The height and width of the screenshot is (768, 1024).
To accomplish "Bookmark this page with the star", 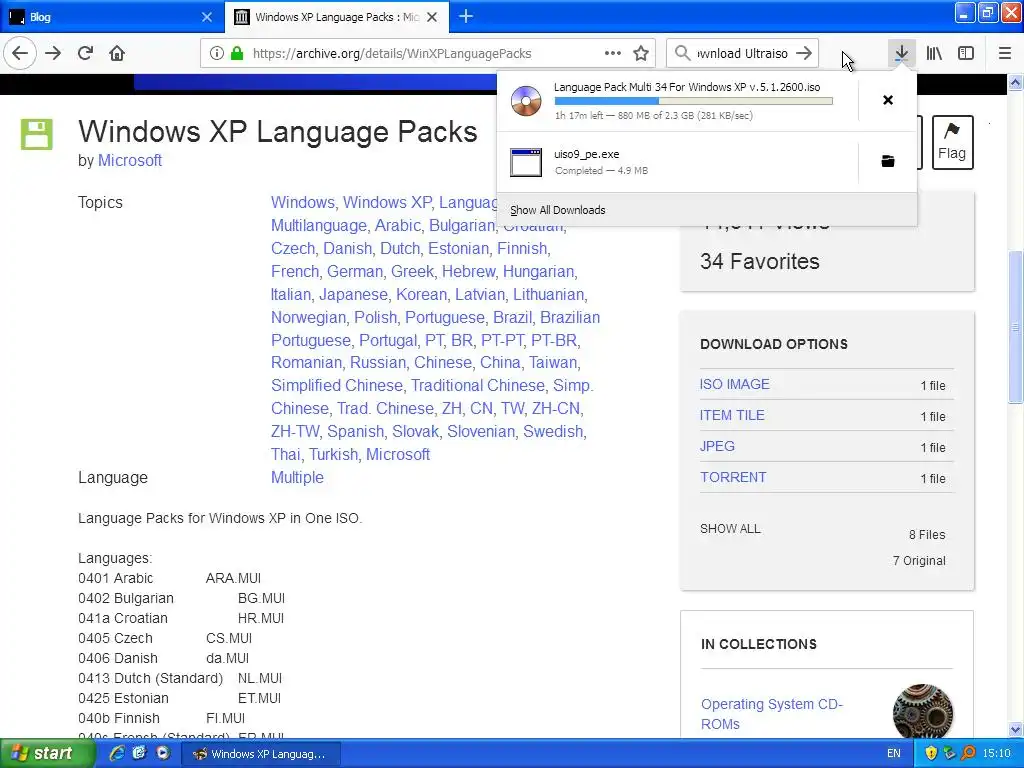I will point(641,54).
